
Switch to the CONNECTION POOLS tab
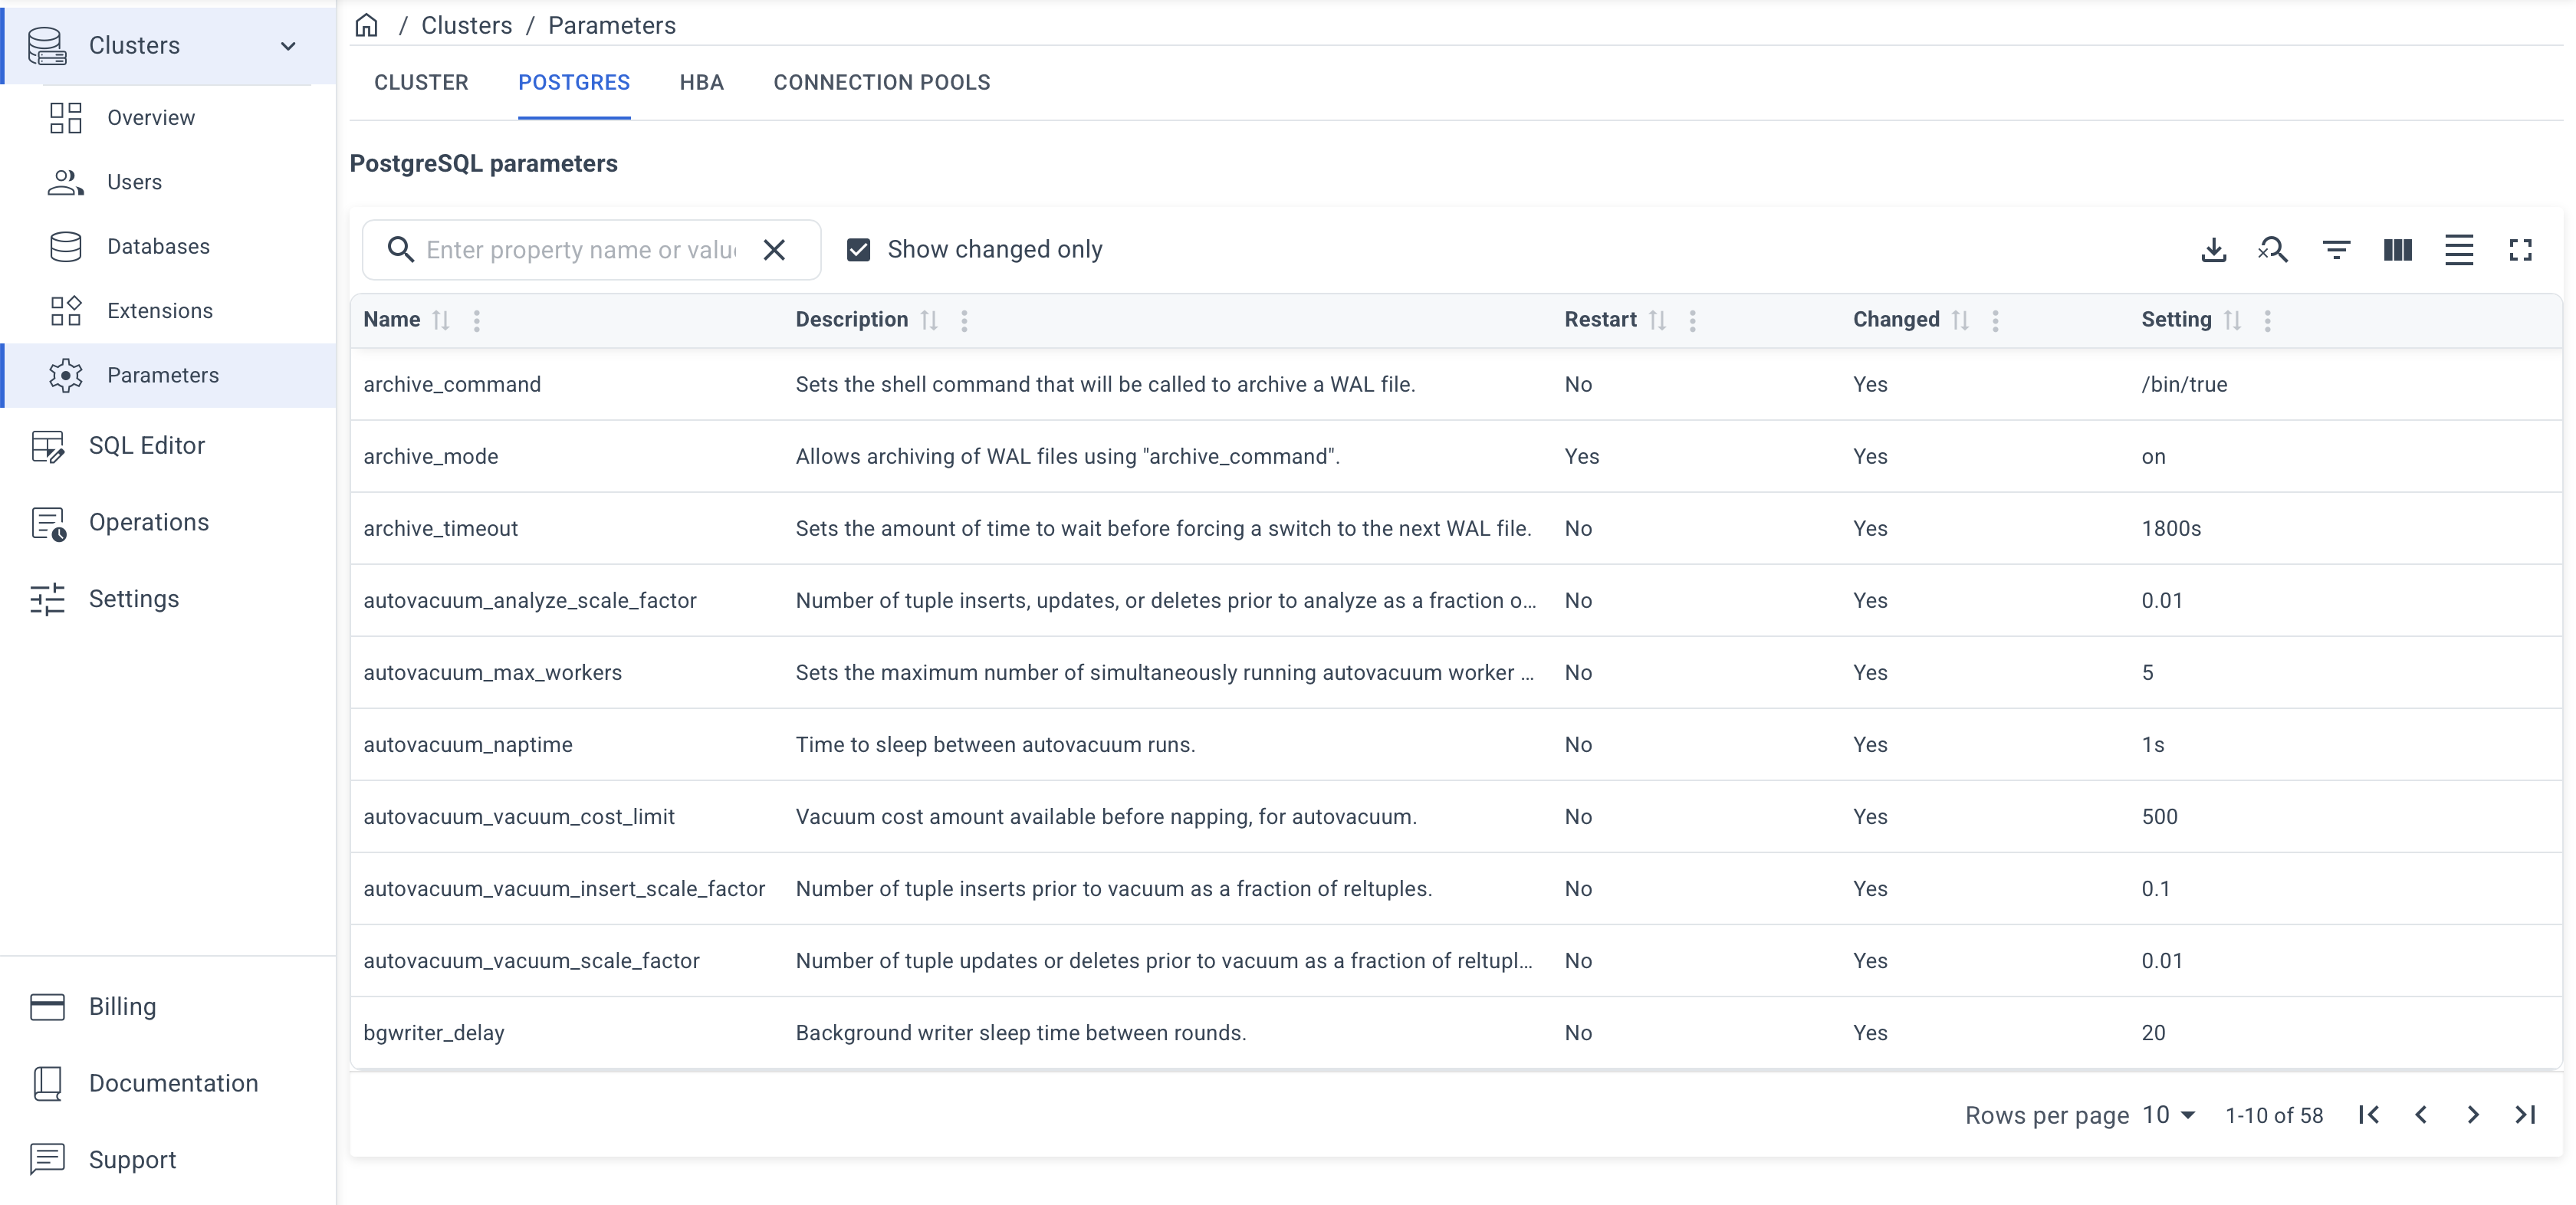point(881,82)
